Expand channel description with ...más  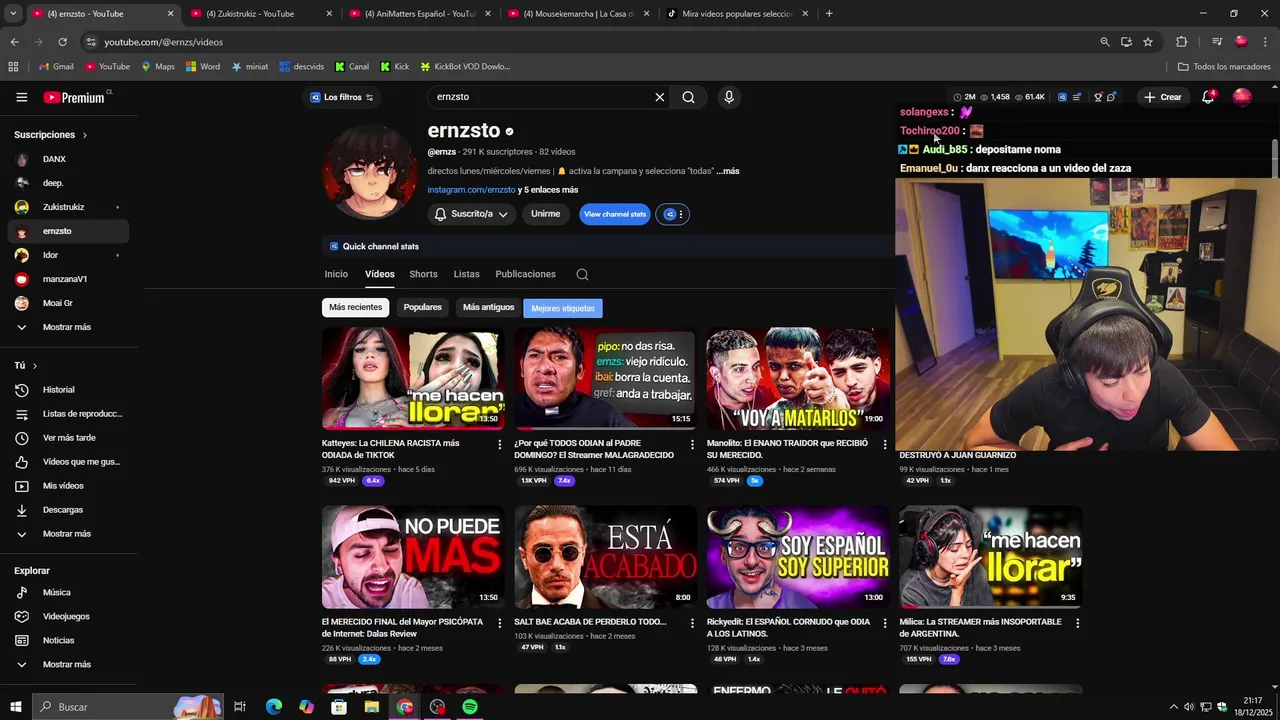(x=728, y=171)
